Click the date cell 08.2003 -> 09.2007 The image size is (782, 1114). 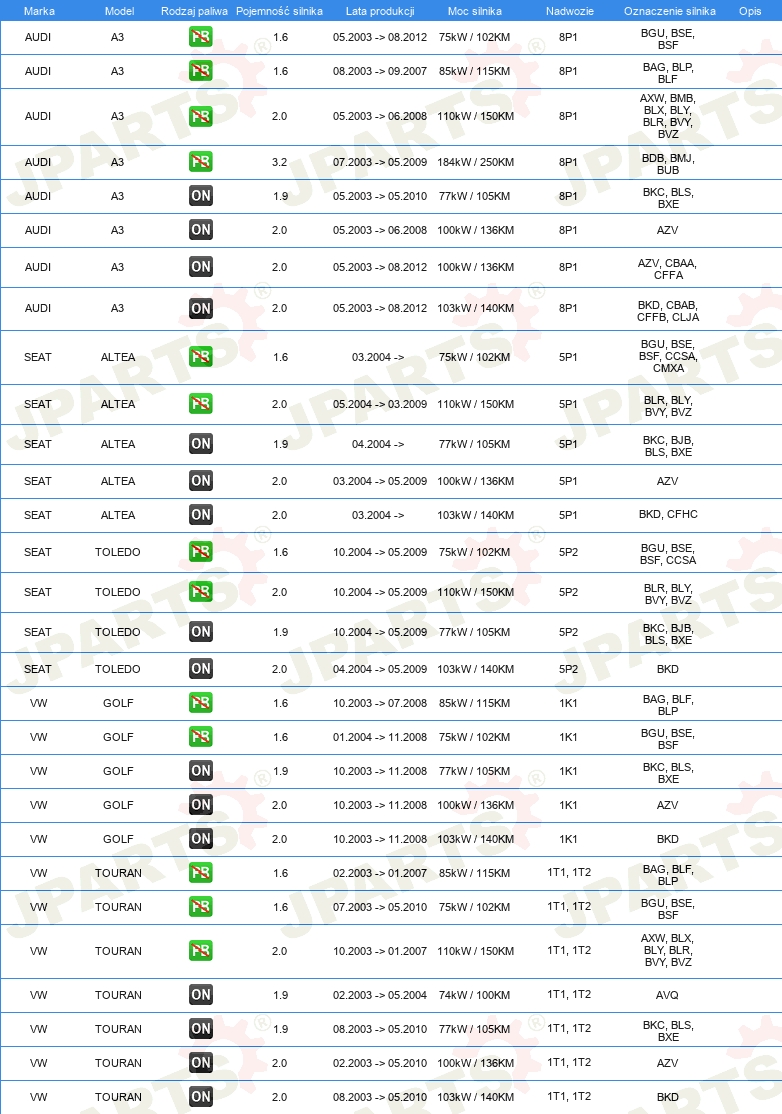(380, 71)
